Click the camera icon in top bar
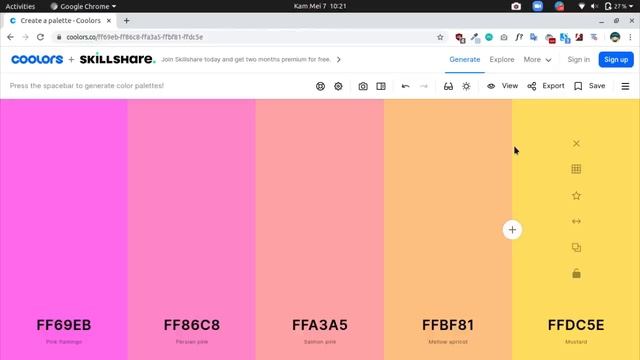Screen dimensions: 640x360 516,6
